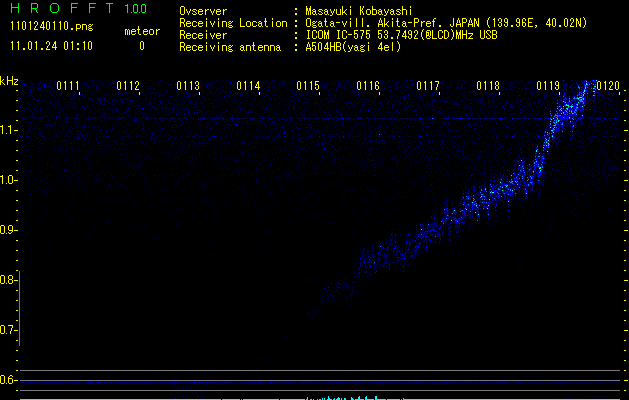Click the 0118 time marker

(488, 86)
